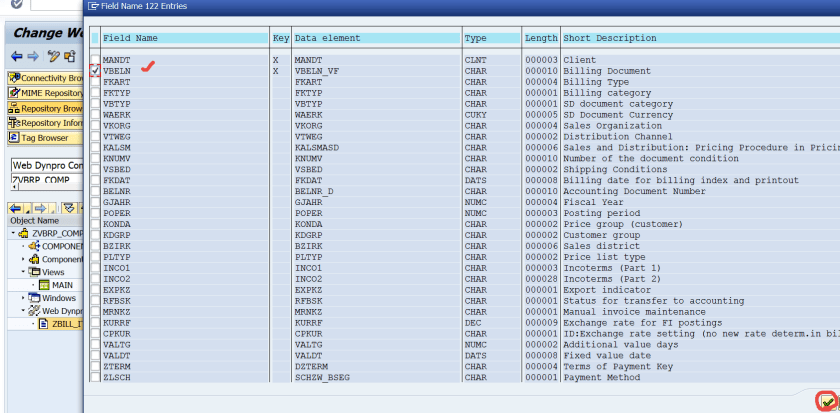
Task: Click the DEC type cell for KURRF
Action: point(472,322)
